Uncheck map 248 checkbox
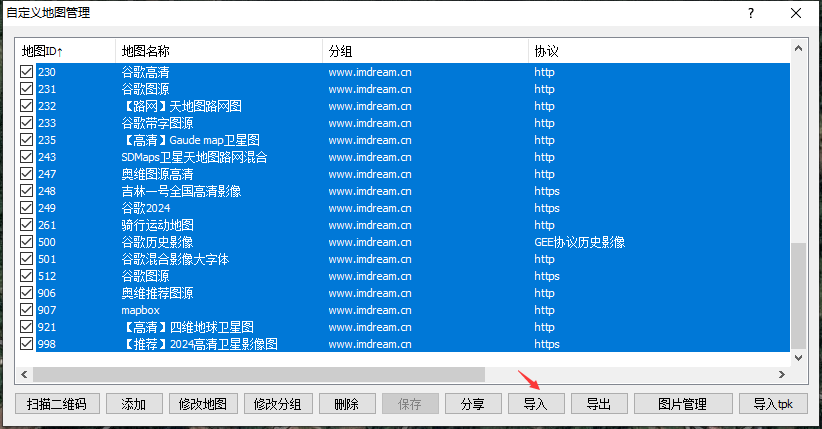Image resolution: width=822 pixels, height=429 pixels. (26, 190)
